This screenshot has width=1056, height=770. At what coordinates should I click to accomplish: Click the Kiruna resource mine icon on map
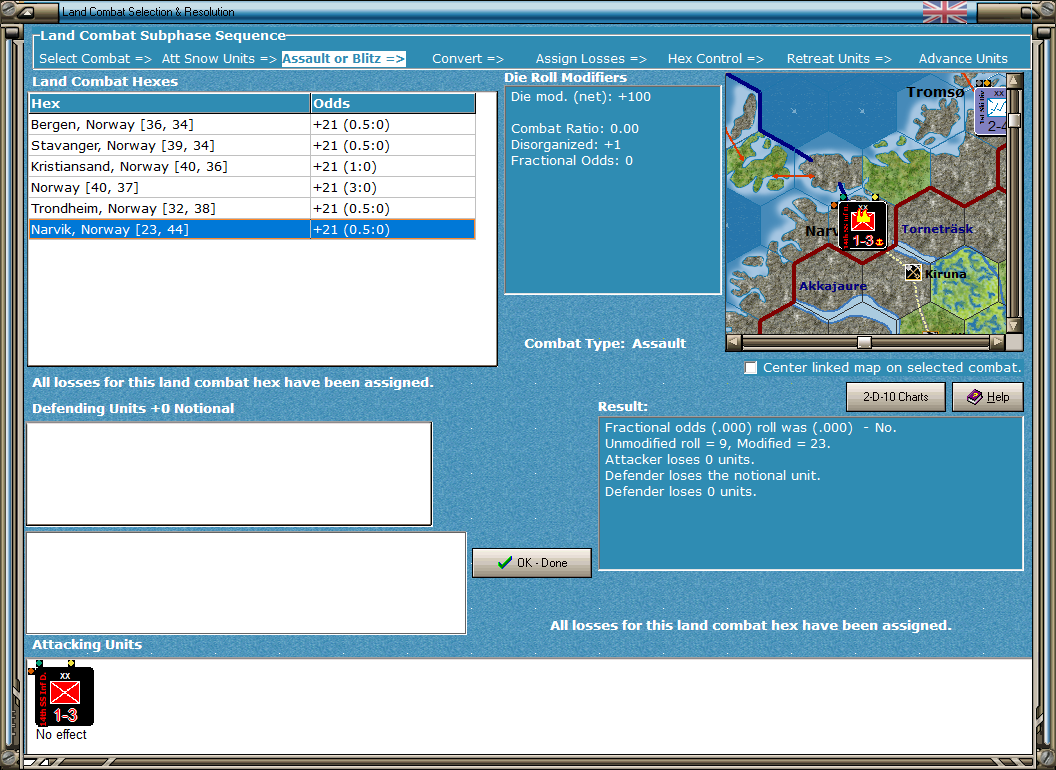click(913, 272)
